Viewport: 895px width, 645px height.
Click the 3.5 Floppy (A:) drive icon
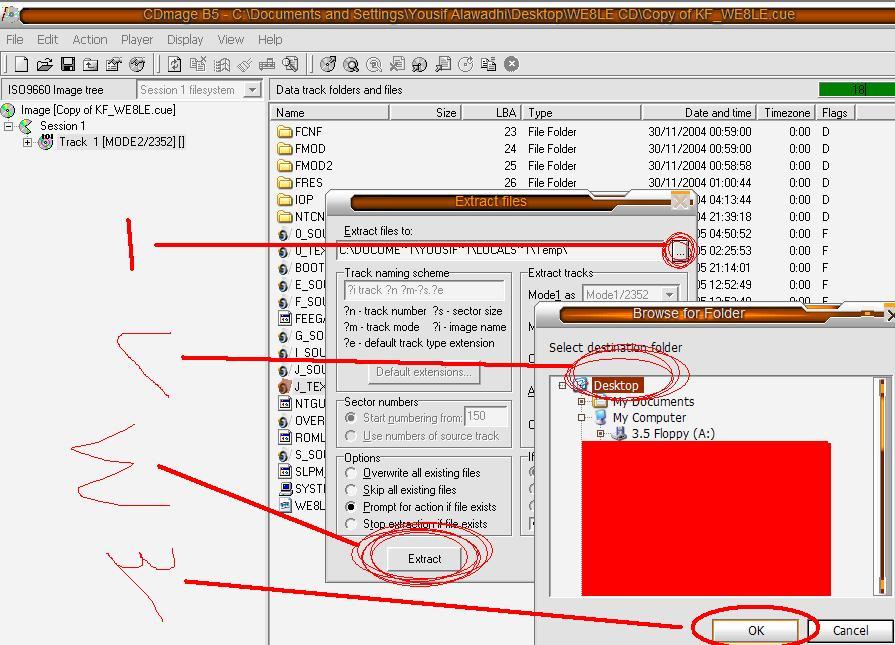point(619,434)
